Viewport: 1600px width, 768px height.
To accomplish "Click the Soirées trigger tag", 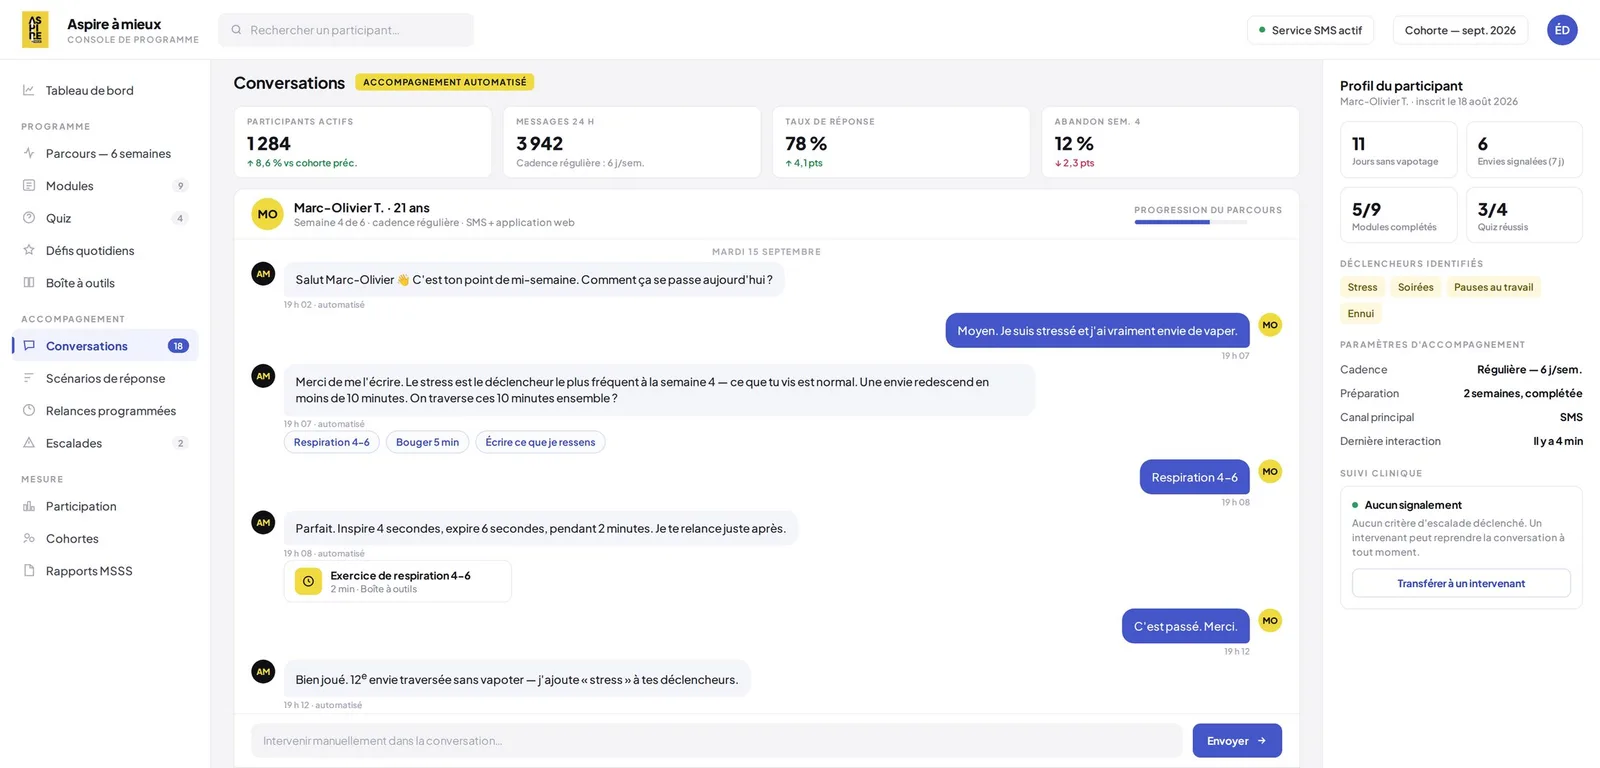I will point(1415,287).
